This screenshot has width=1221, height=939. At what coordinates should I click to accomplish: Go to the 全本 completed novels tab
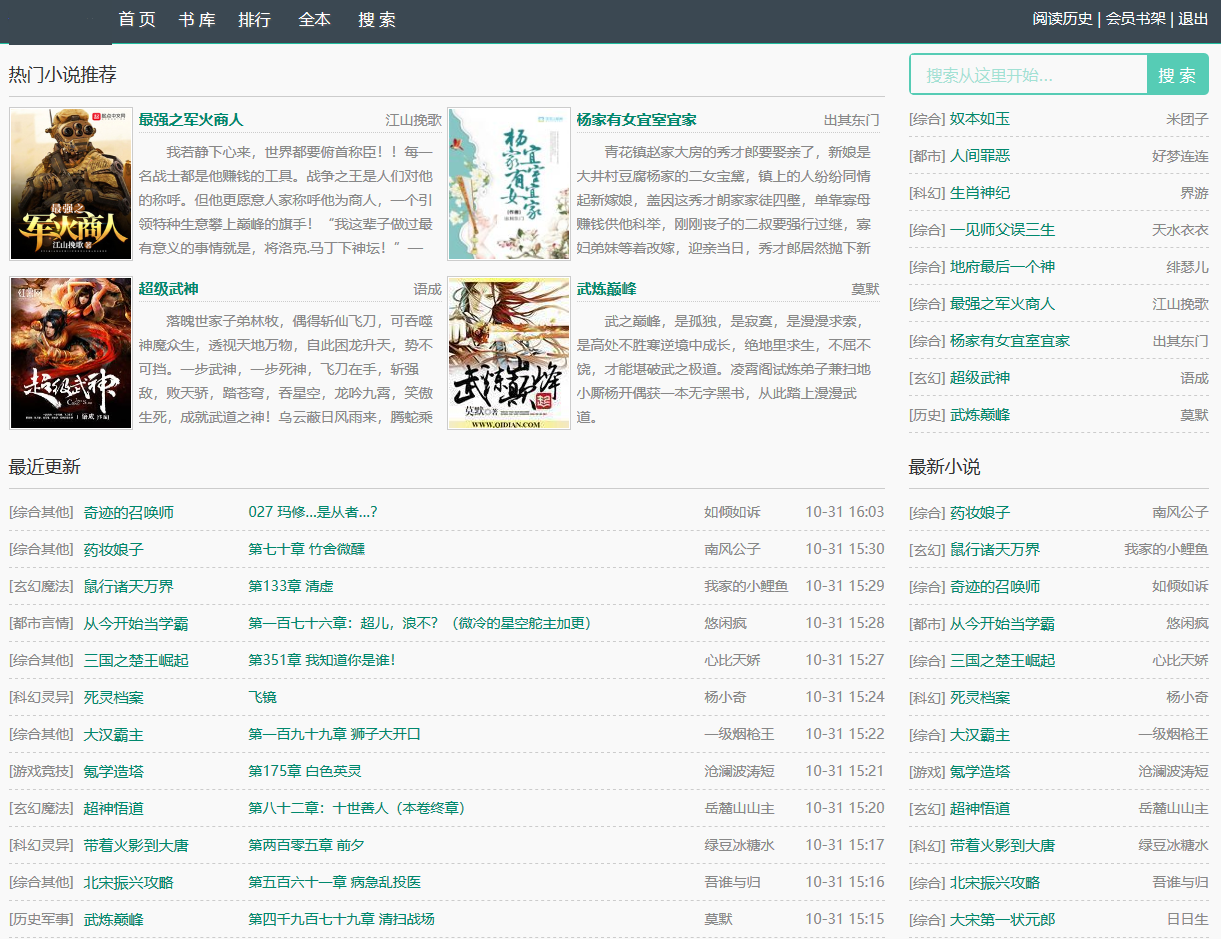314,19
